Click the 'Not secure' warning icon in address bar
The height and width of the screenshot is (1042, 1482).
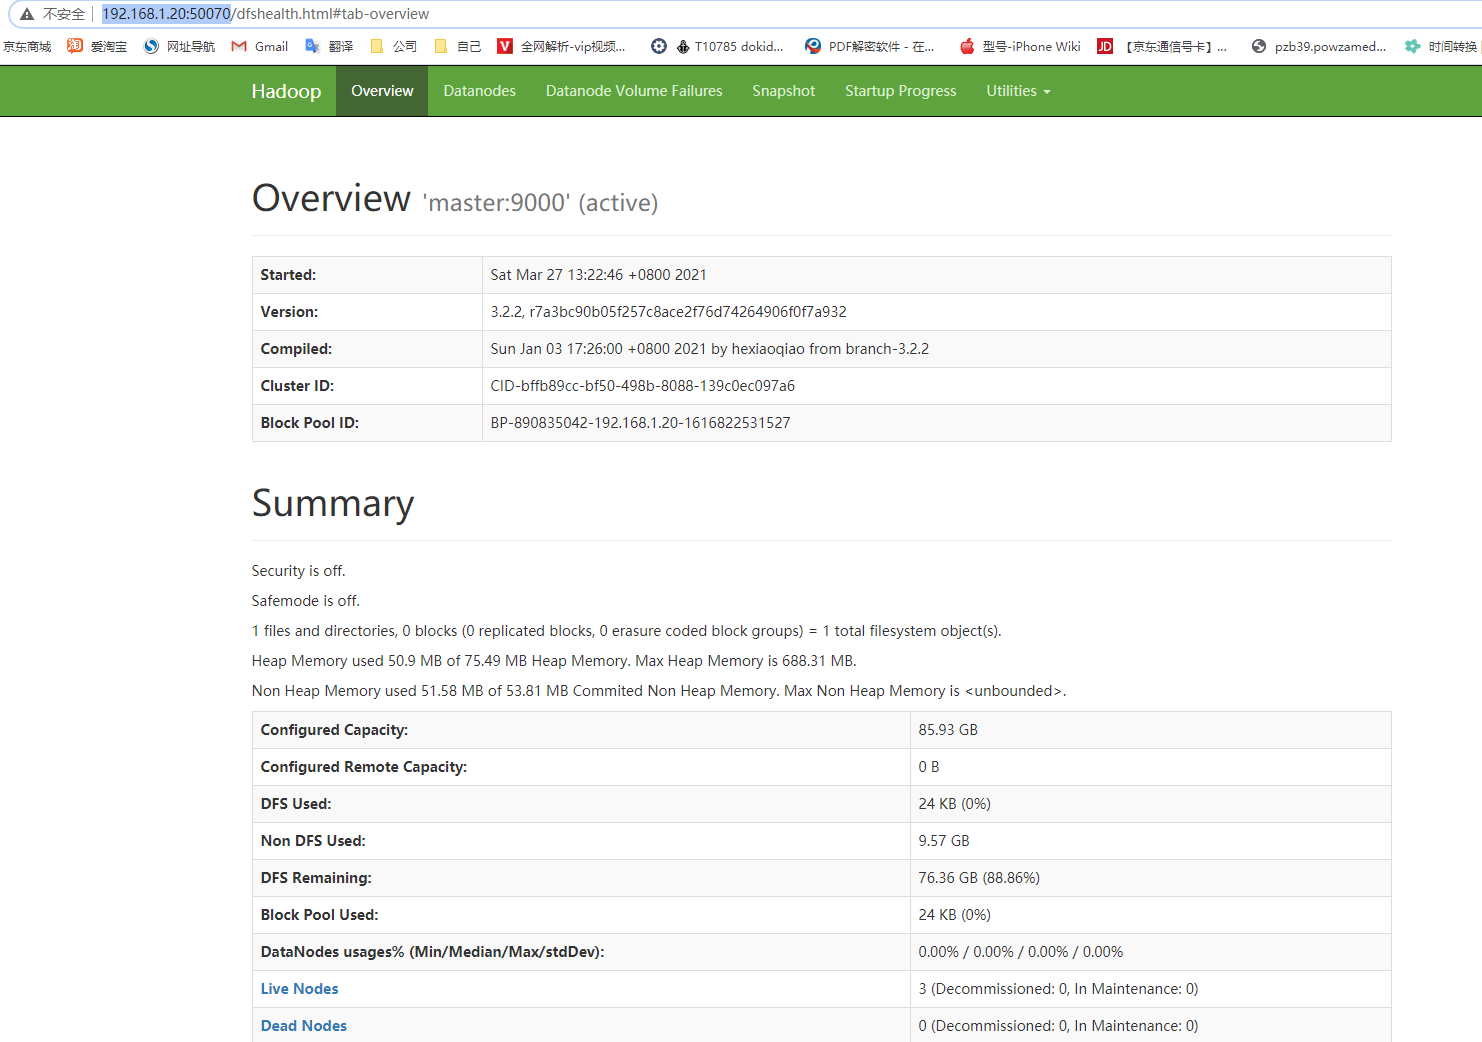tap(27, 14)
